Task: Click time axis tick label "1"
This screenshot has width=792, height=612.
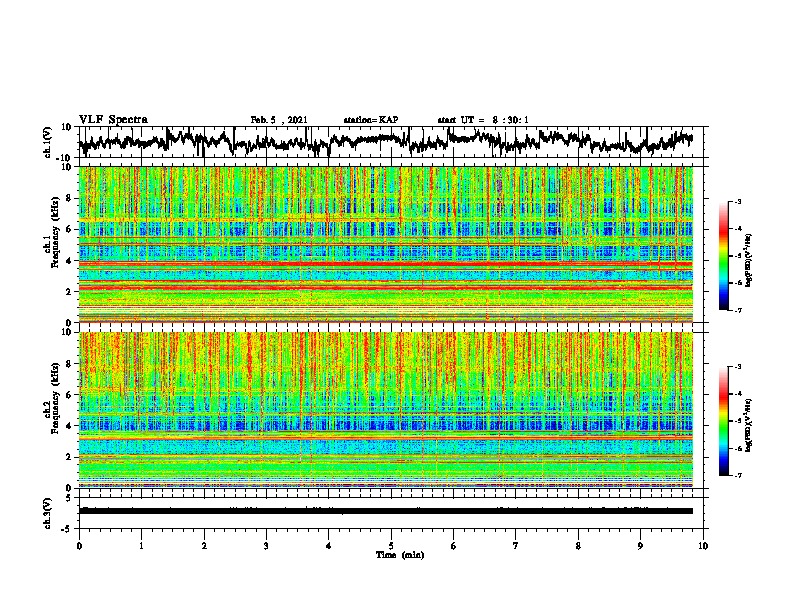Action: 141,546
